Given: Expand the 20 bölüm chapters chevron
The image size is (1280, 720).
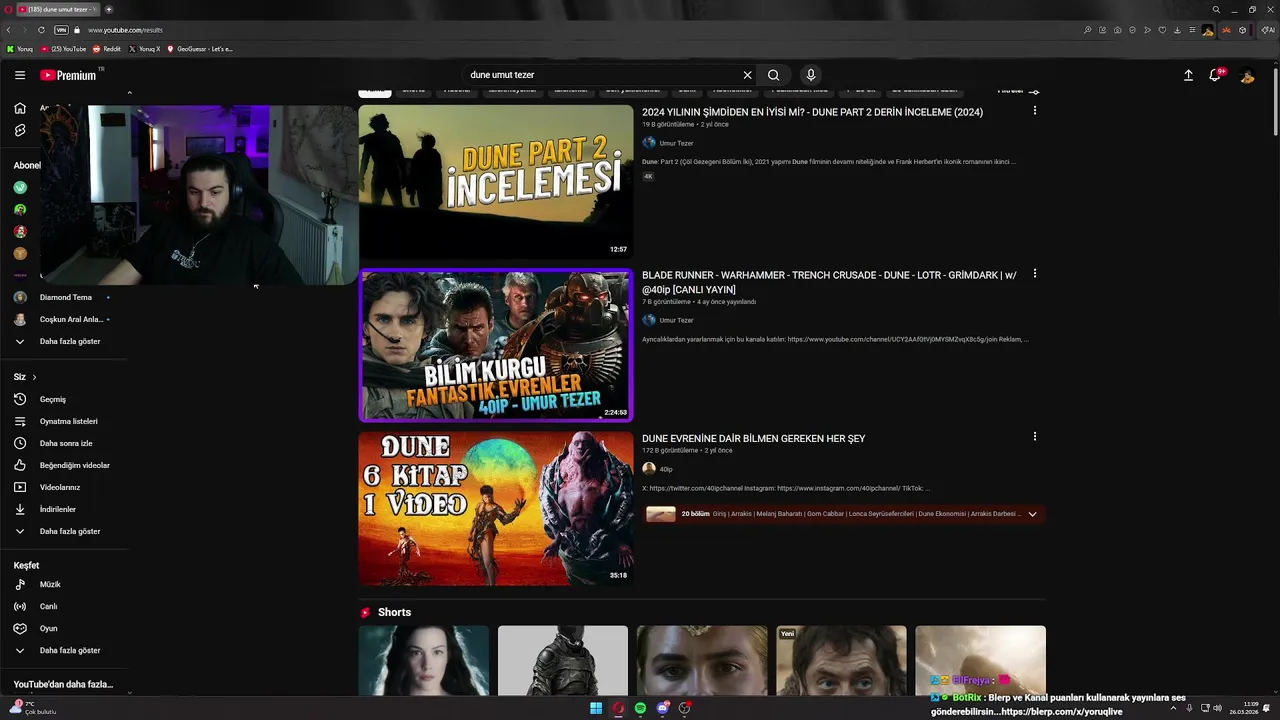Looking at the screenshot, I should pyautogui.click(x=1032, y=514).
